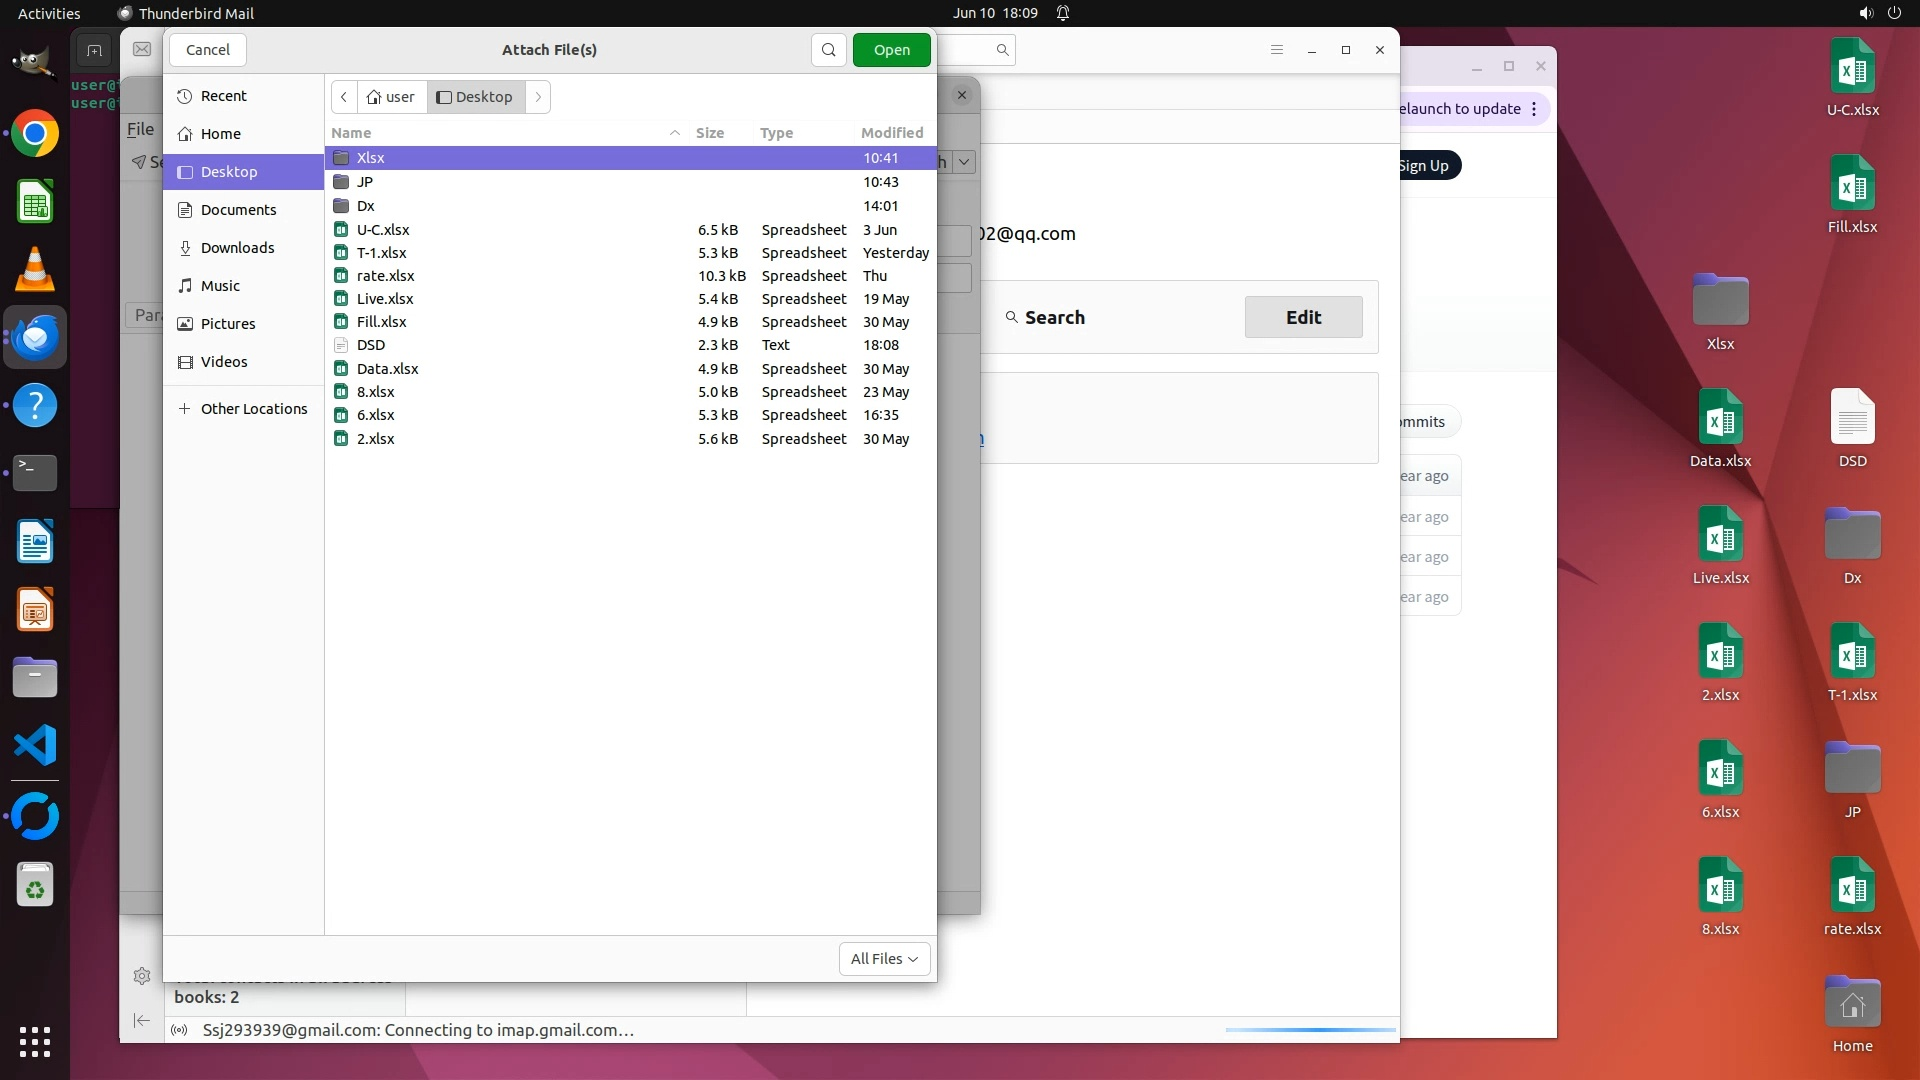Click the Modified column header
This screenshot has height=1080, width=1920.
point(891,133)
